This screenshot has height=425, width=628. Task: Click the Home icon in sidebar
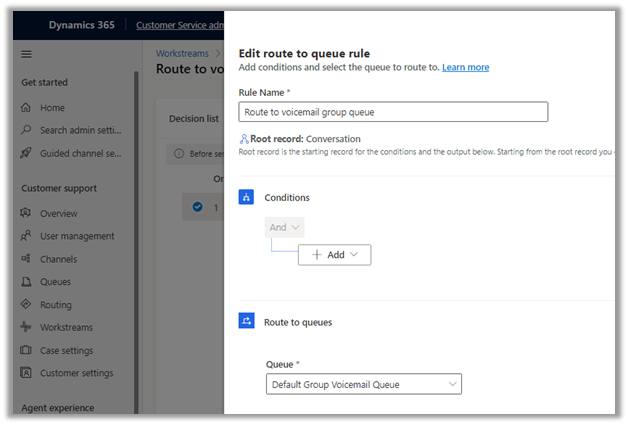click(27, 107)
